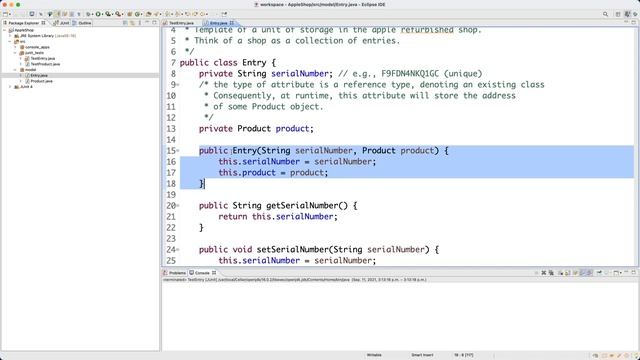Image resolution: width=640 pixels, height=360 pixels.
Task: Maximize the Package Explorer view
Action: (x=155, y=22)
